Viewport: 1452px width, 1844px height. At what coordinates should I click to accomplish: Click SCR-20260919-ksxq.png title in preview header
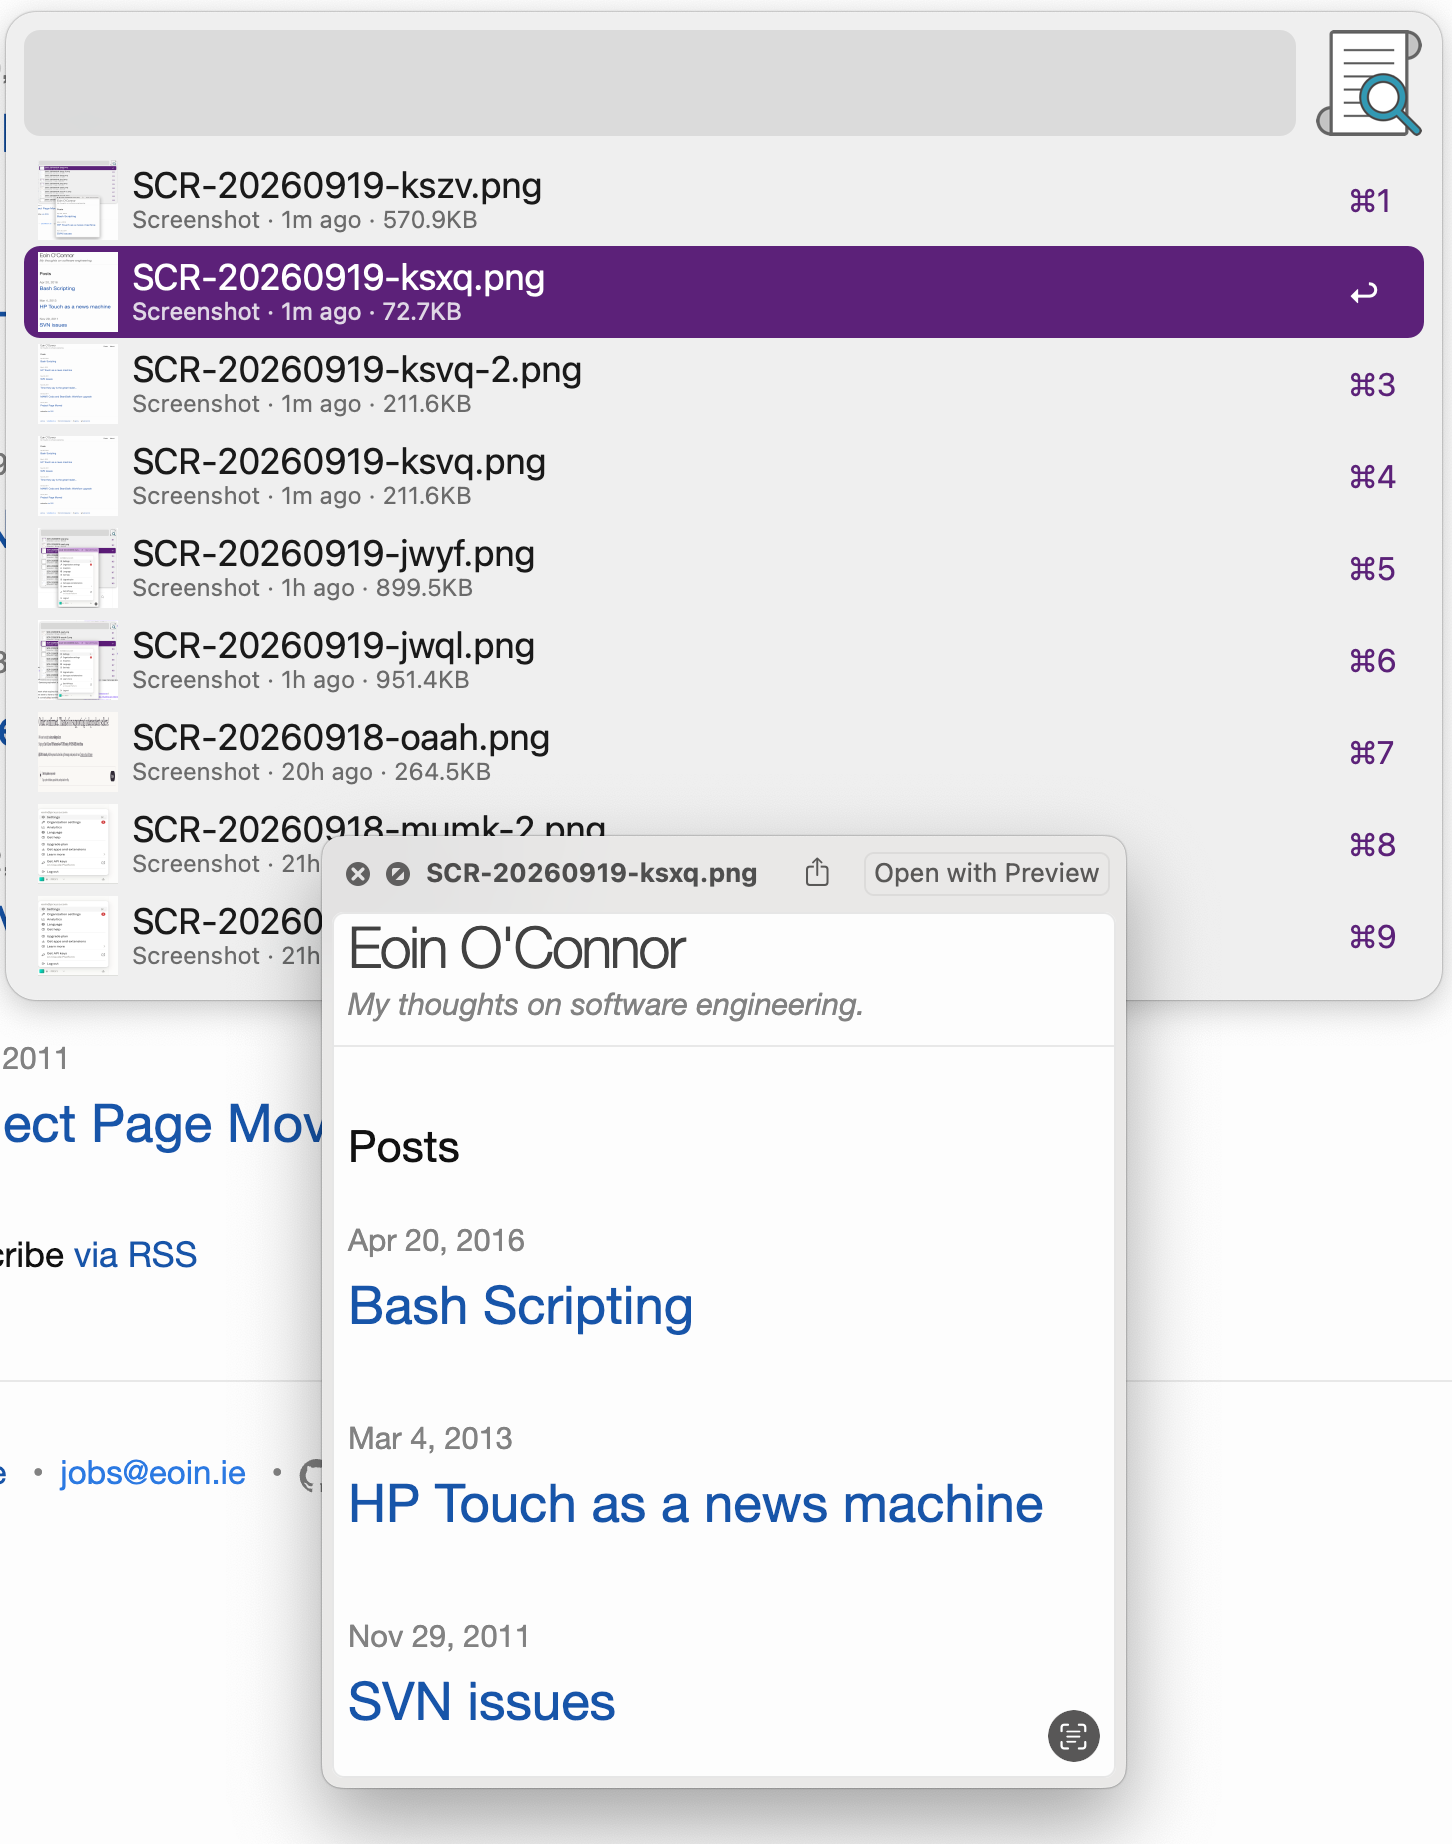tap(591, 873)
